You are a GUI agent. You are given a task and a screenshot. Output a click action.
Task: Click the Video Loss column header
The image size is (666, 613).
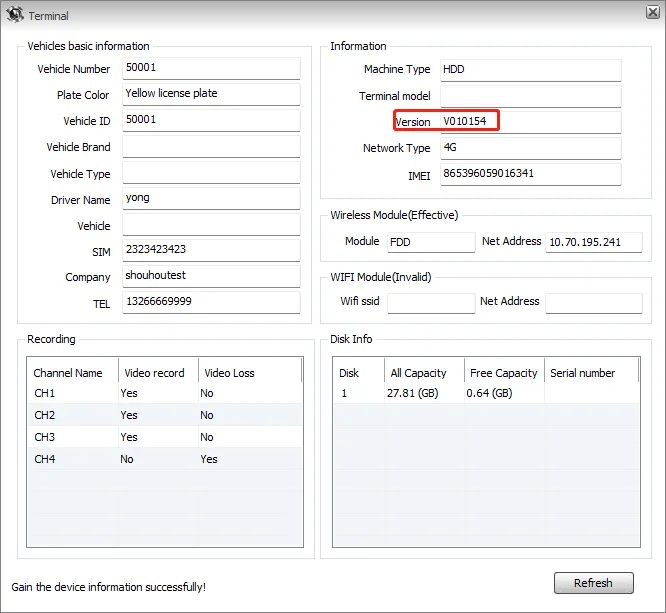[x=250, y=373]
